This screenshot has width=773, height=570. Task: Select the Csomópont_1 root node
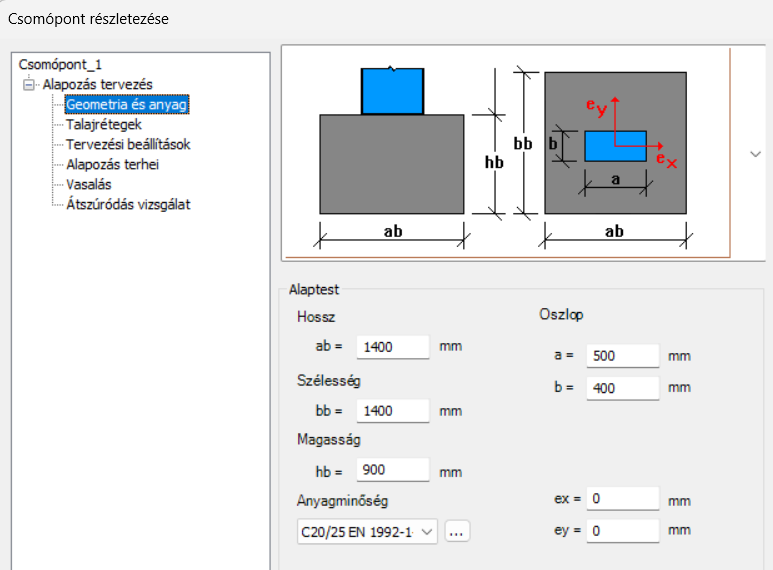(x=60, y=65)
